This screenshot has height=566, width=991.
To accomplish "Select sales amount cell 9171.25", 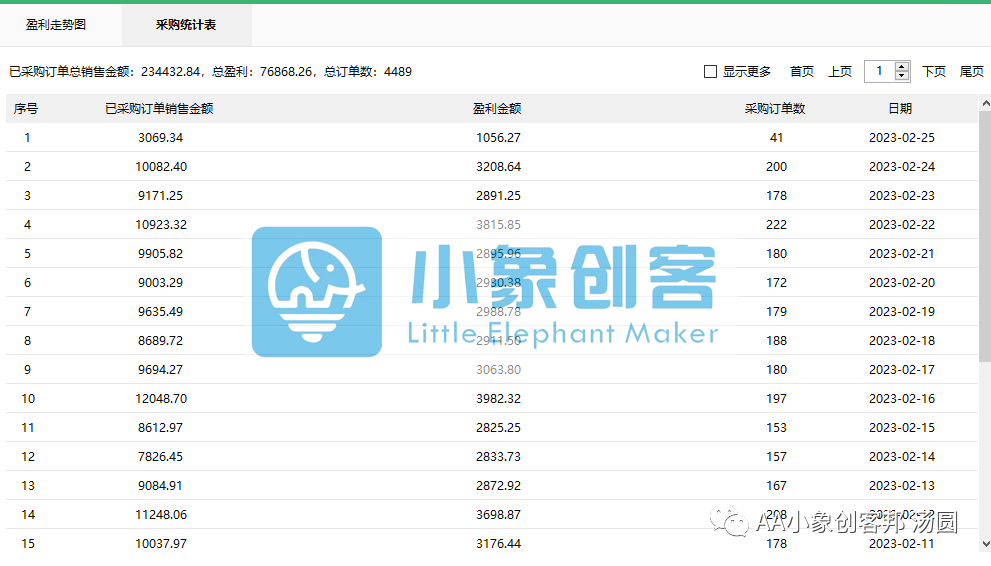I will pos(161,196).
